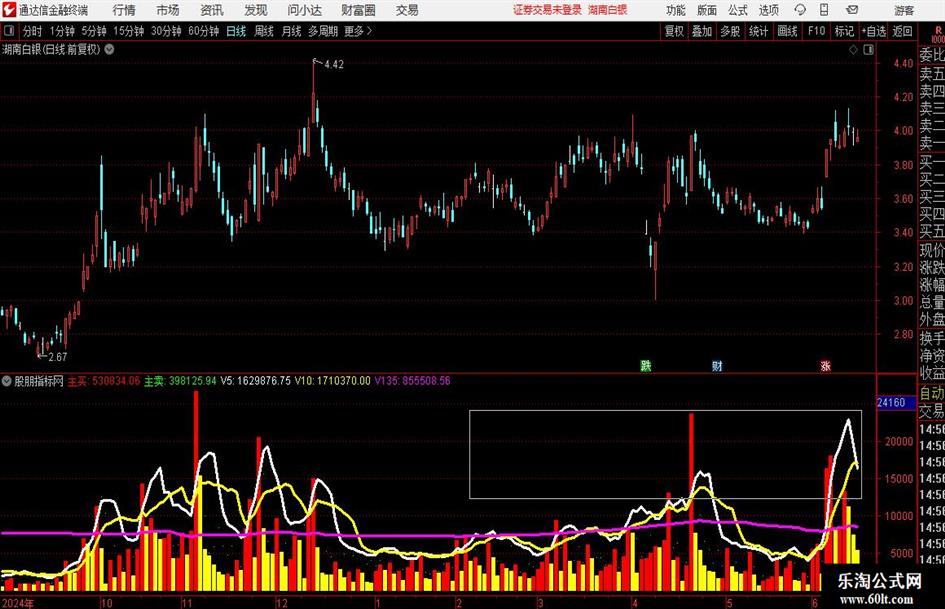945x609 pixels.
Task: Click the diamond icon above the chart
Action: tap(853, 50)
